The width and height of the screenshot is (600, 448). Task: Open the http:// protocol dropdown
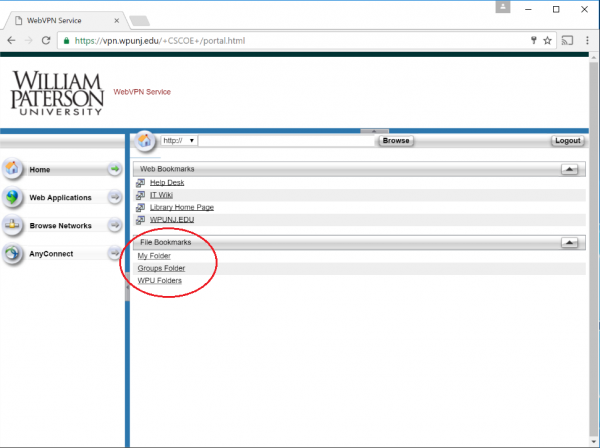click(180, 141)
